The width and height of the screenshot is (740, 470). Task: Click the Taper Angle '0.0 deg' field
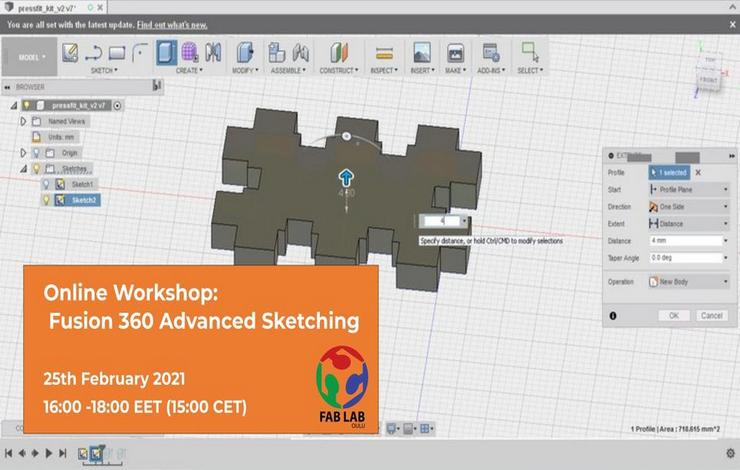[687, 258]
